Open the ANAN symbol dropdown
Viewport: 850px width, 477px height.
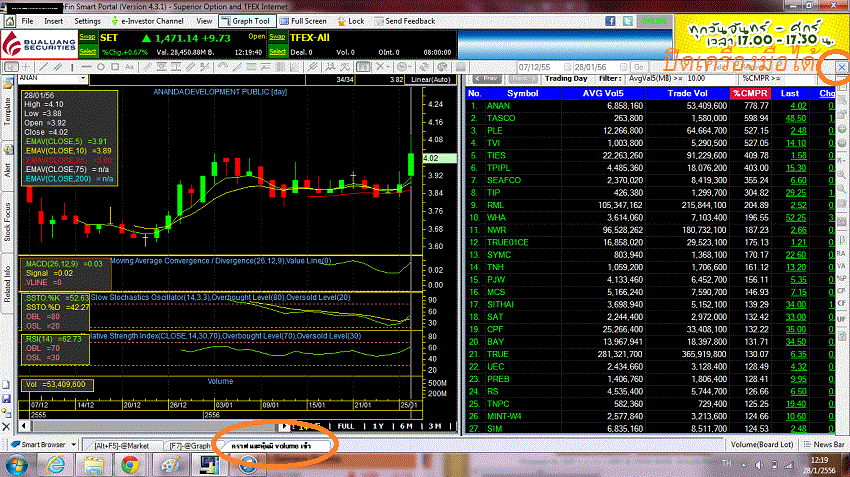click(x=83, y=79)
